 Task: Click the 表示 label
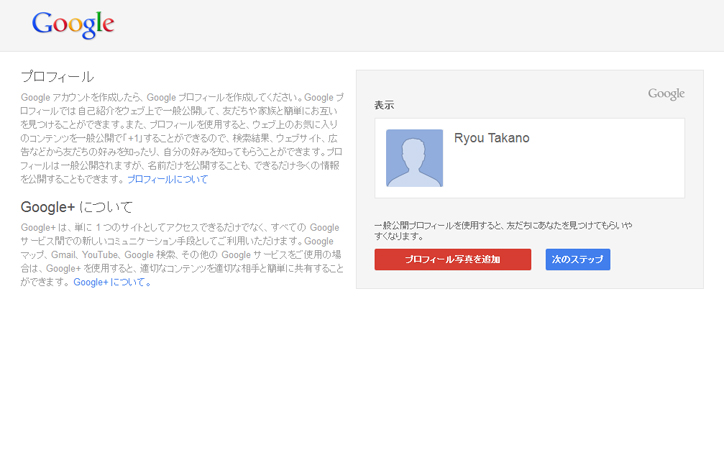click(384, 105)
